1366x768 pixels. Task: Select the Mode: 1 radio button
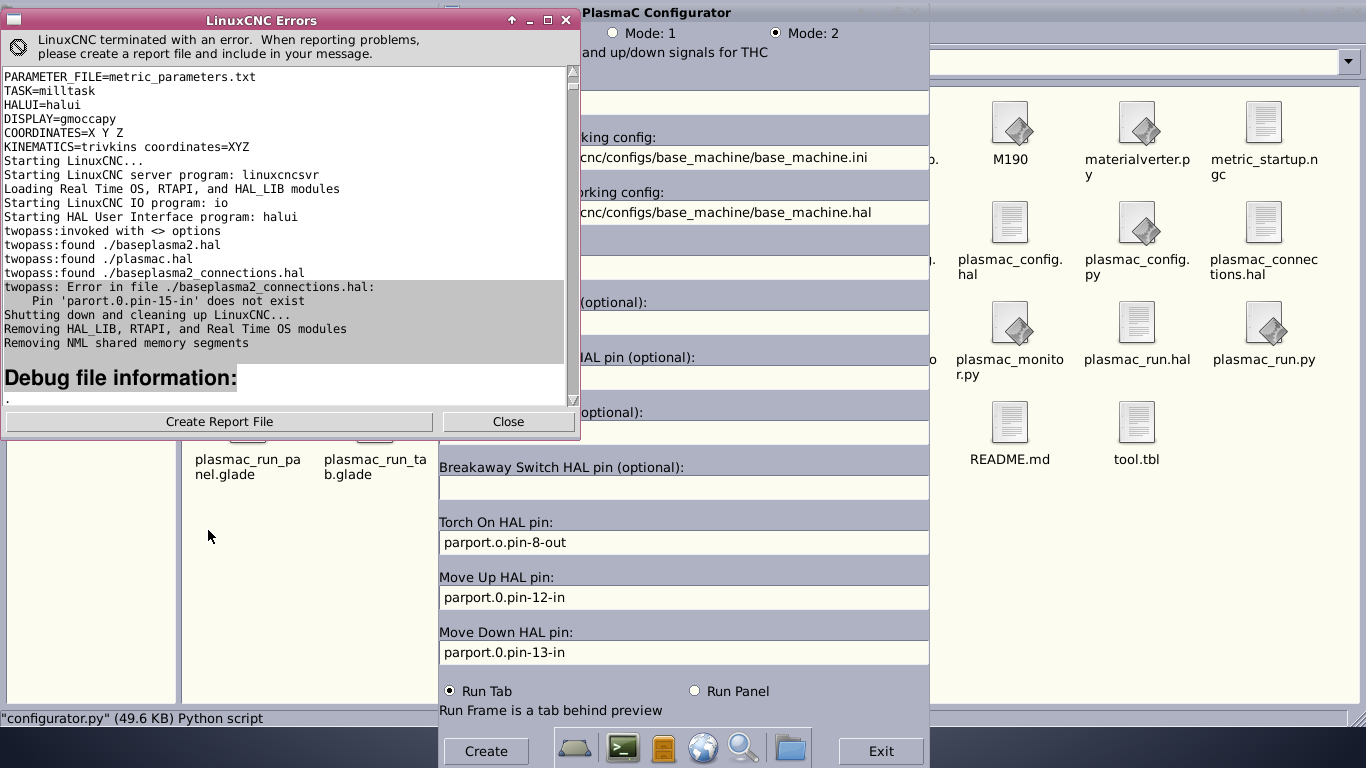(613, 33)
